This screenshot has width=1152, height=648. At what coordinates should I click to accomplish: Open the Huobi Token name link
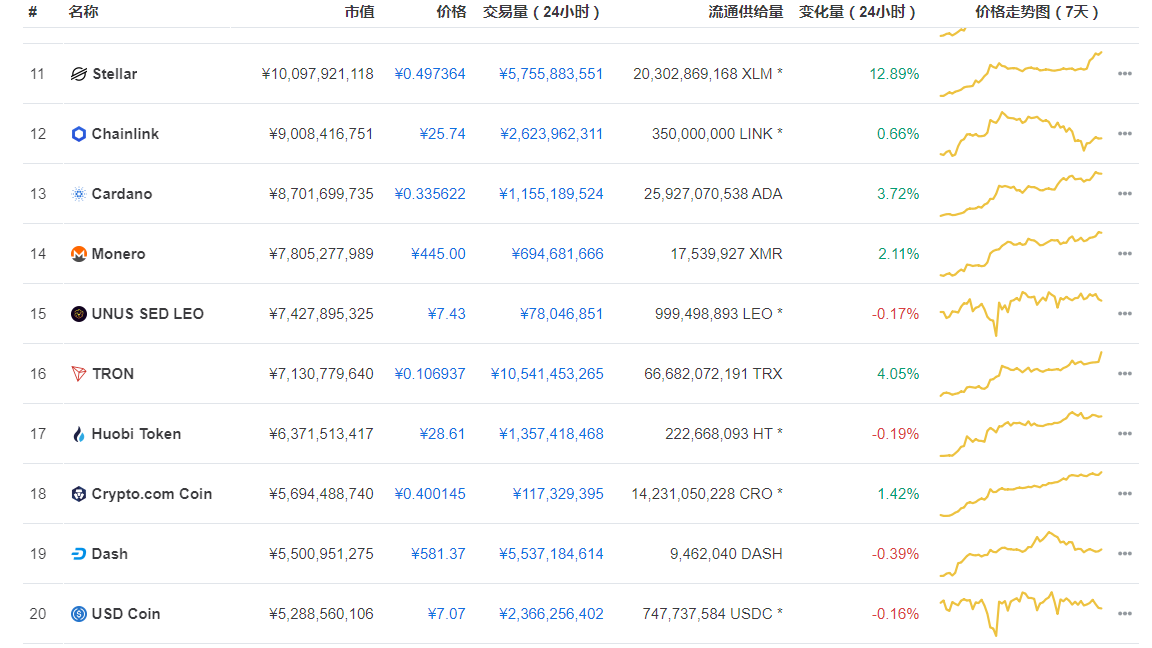tap(136, 434)
